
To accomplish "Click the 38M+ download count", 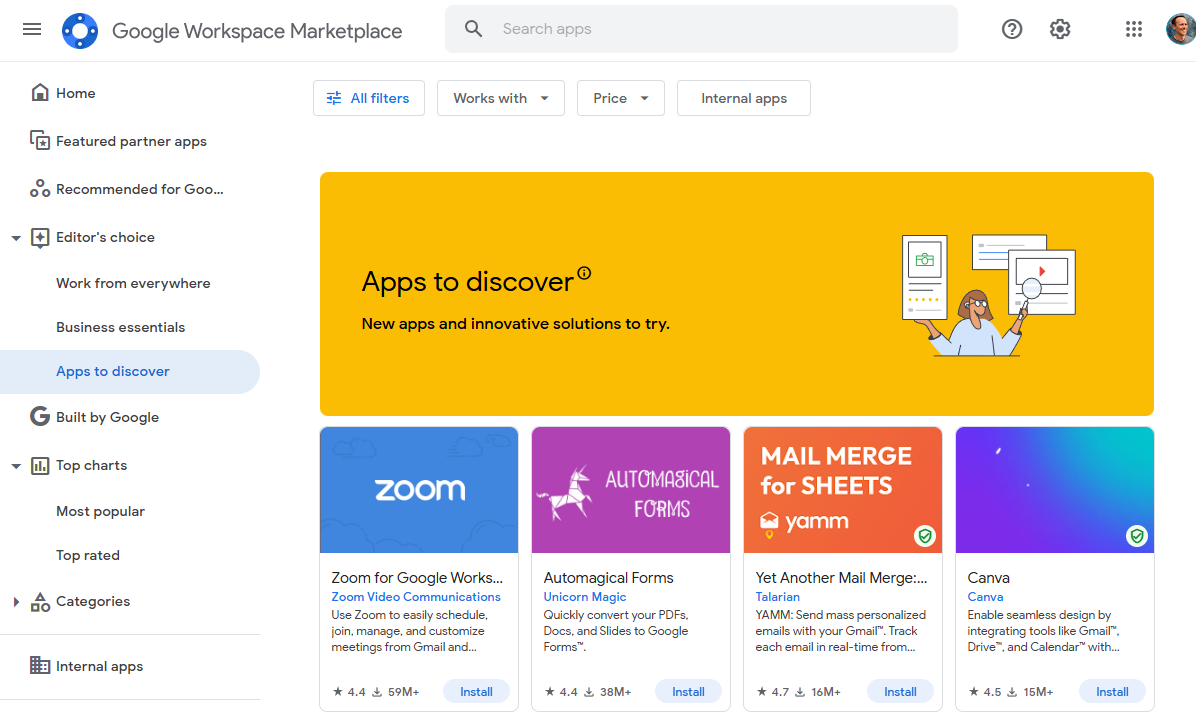I will [616, 692].
